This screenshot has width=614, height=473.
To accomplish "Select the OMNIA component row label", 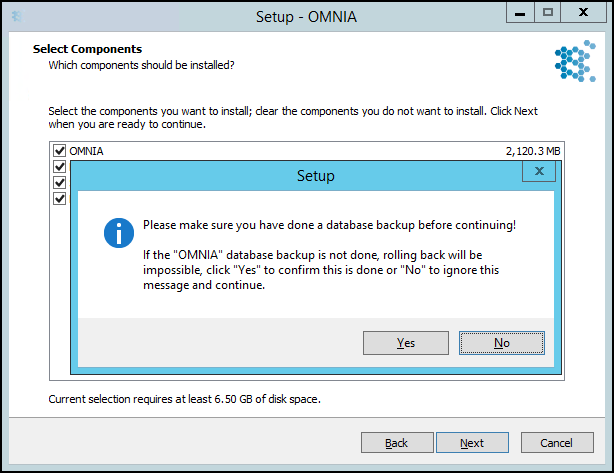I will [86, 151].
